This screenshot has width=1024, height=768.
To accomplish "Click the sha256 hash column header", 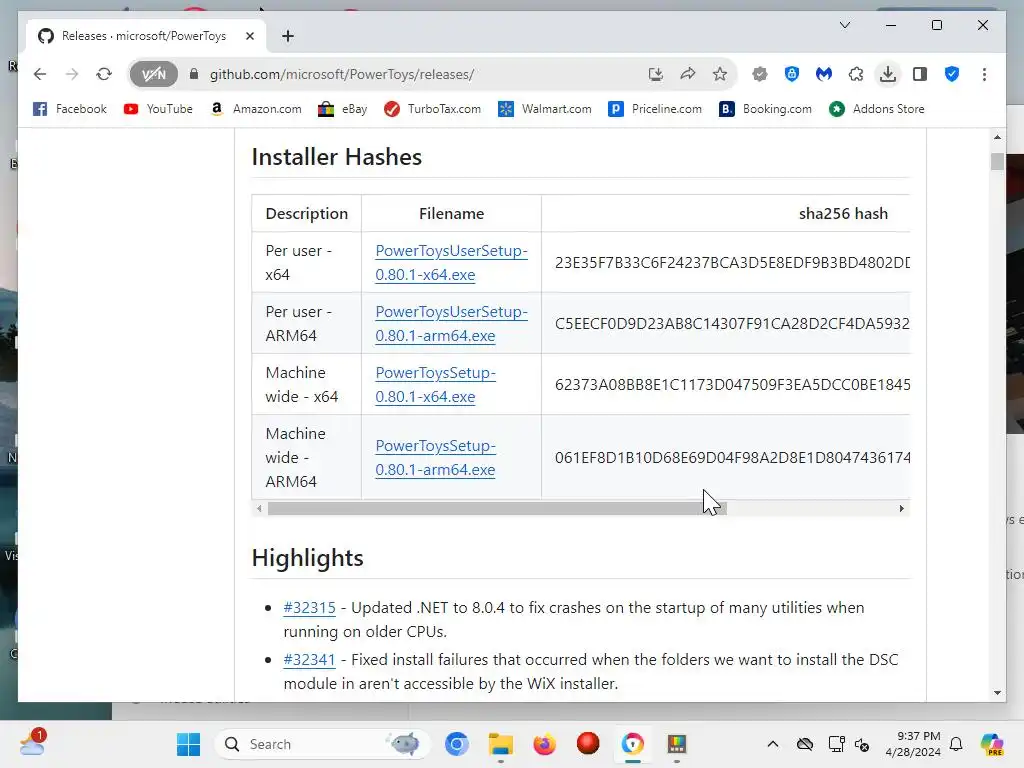I will tap(843, 214).
